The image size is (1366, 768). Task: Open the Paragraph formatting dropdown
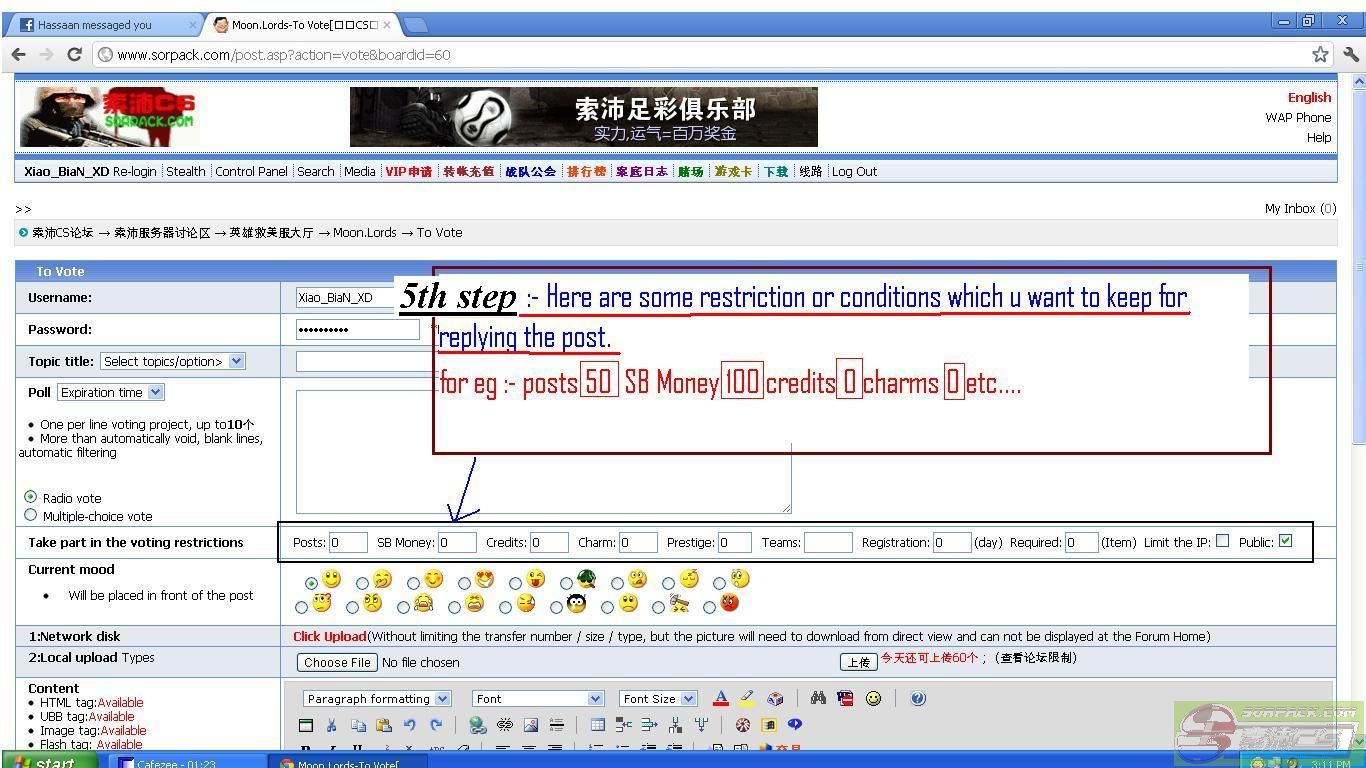376,699
